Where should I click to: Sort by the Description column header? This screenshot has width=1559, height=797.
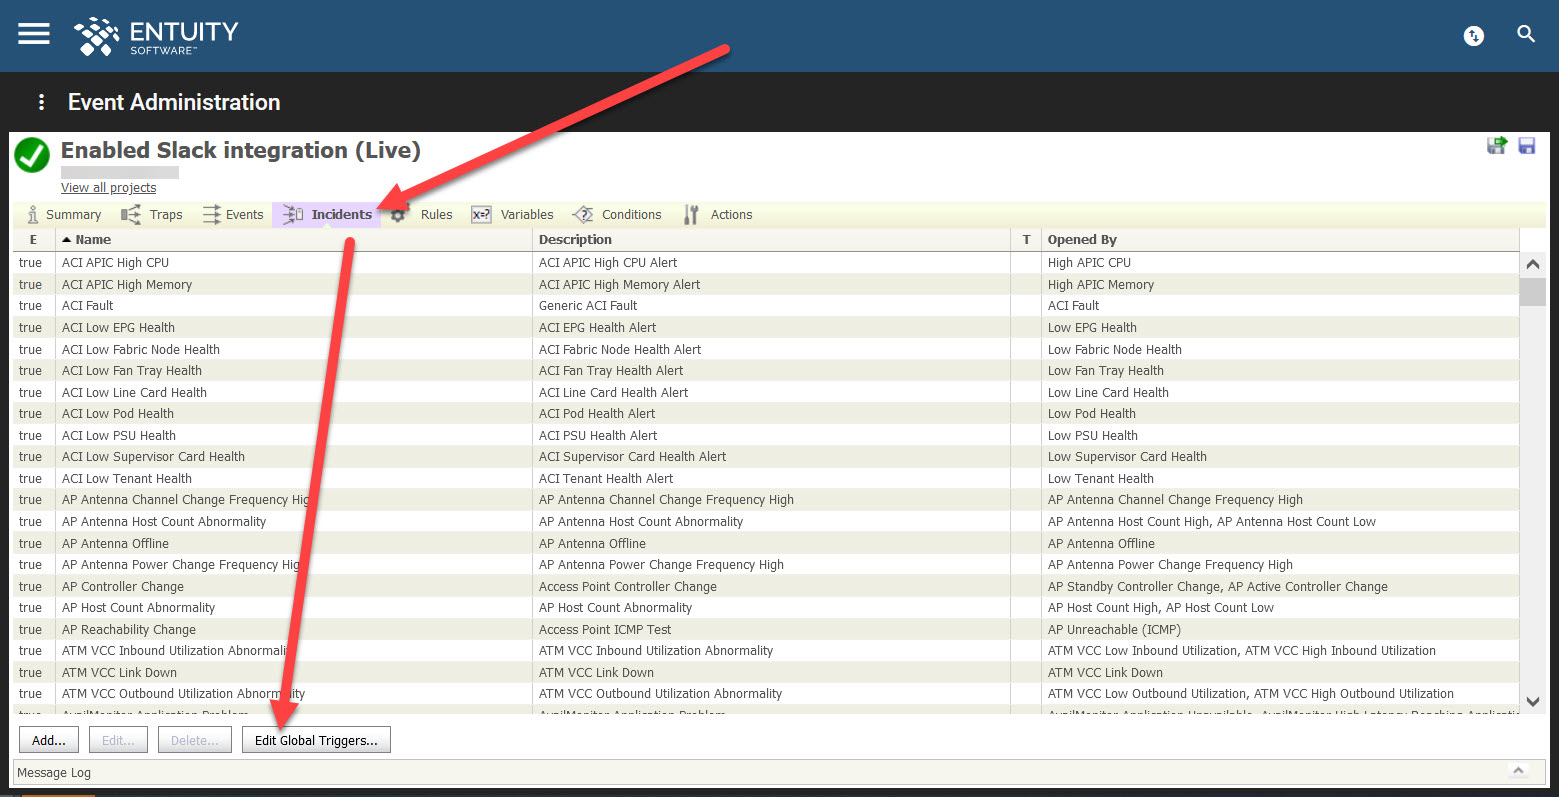[x=772, y=240]
